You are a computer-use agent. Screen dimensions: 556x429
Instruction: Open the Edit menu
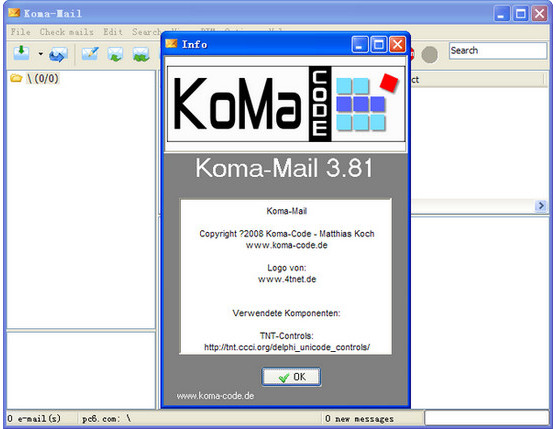(113, 32)
